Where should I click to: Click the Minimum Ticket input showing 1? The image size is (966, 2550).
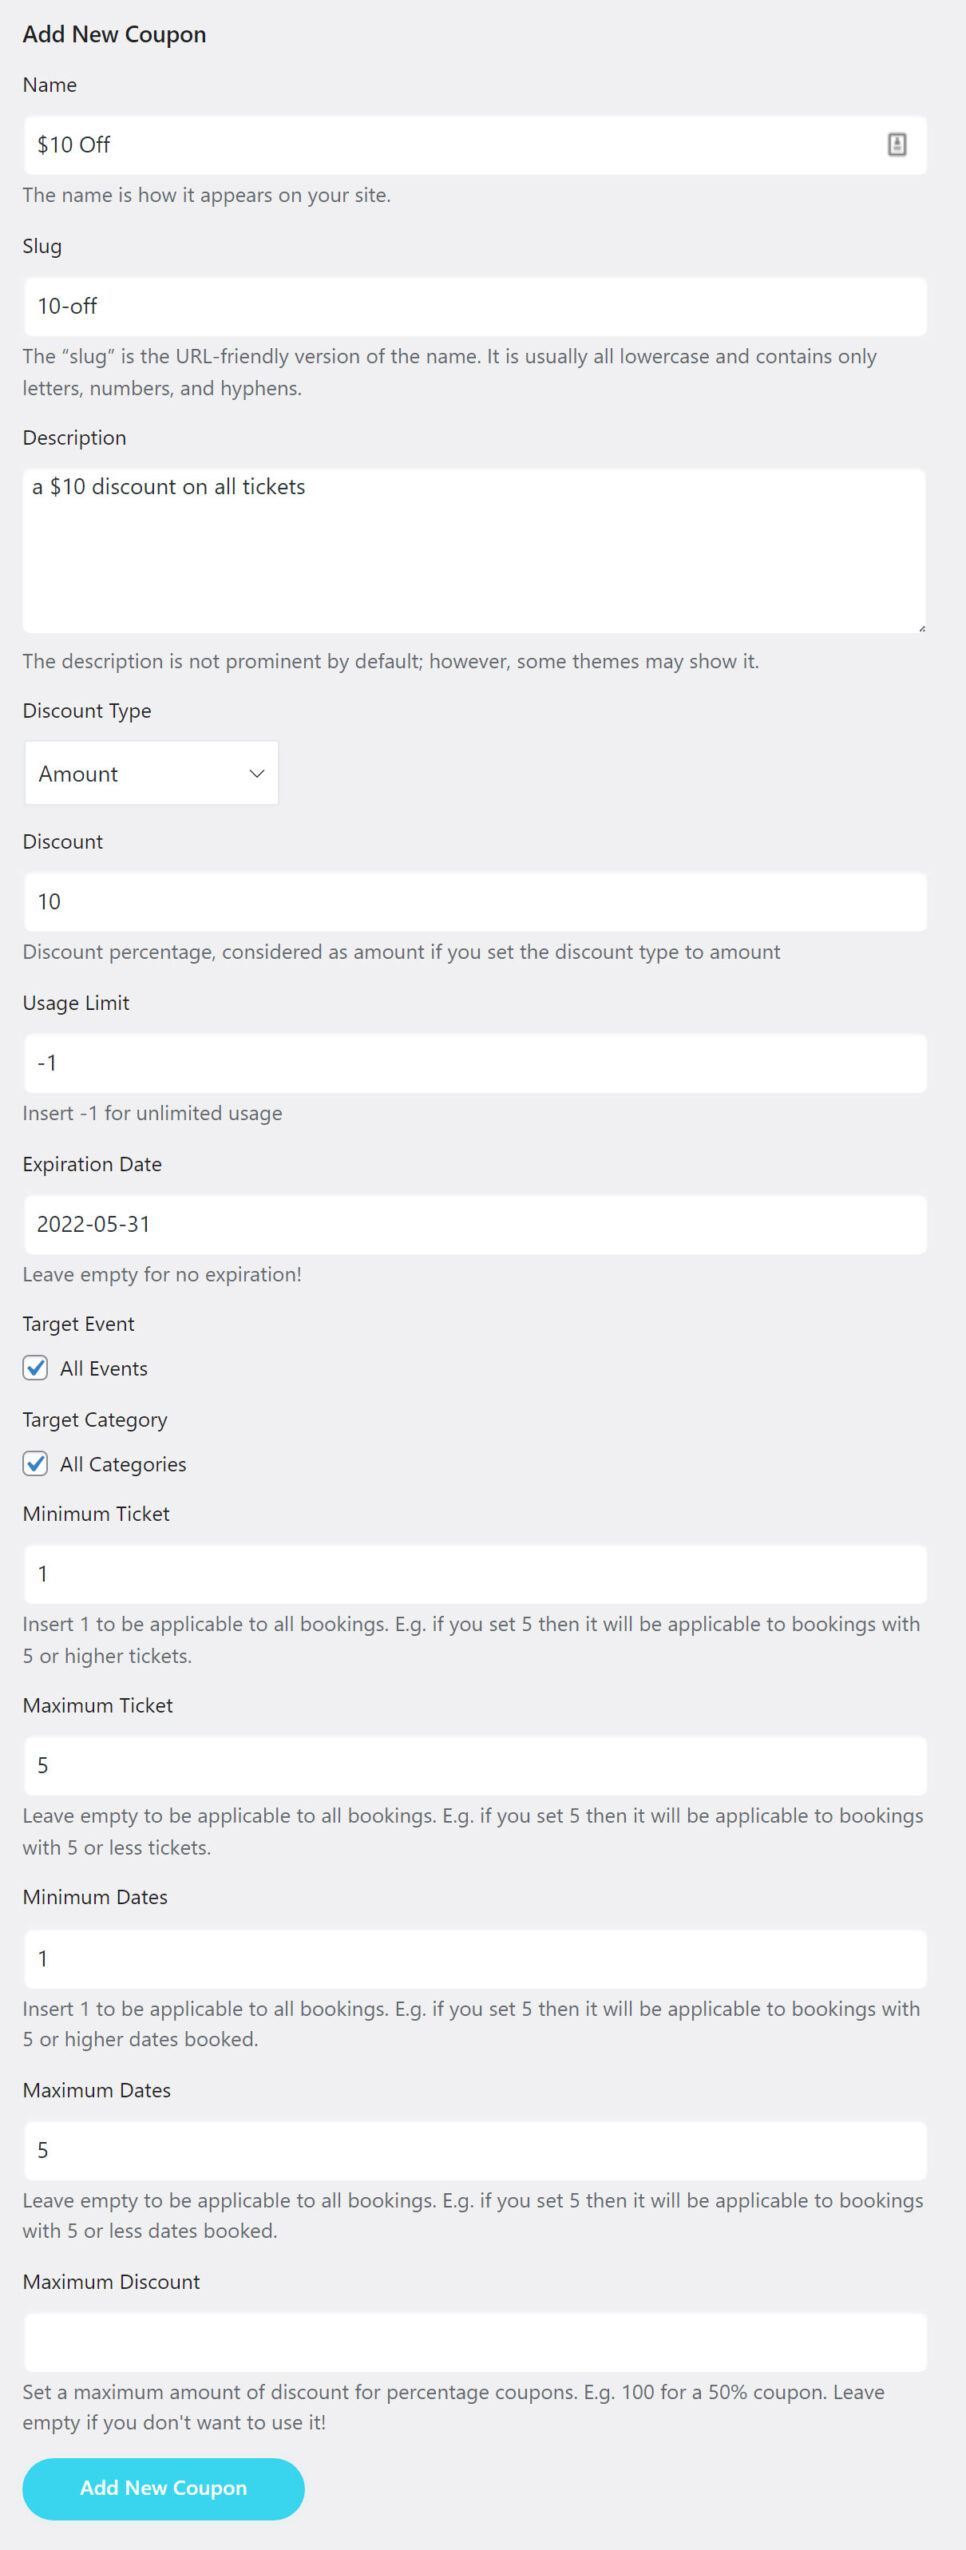(475, 1573)
